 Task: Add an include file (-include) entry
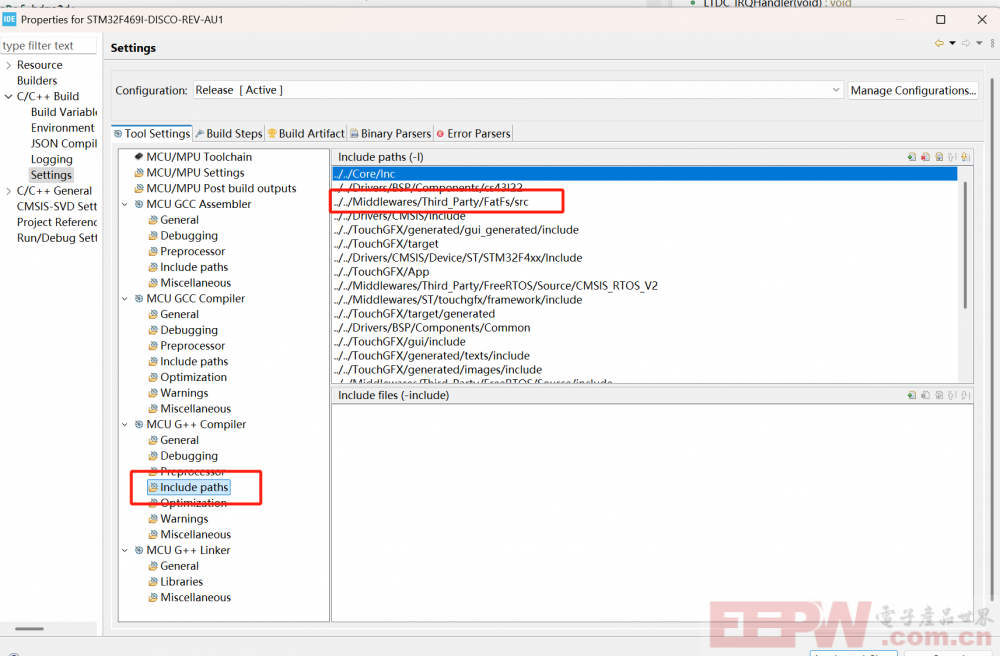pyautogui.click(x=912, y=395)
